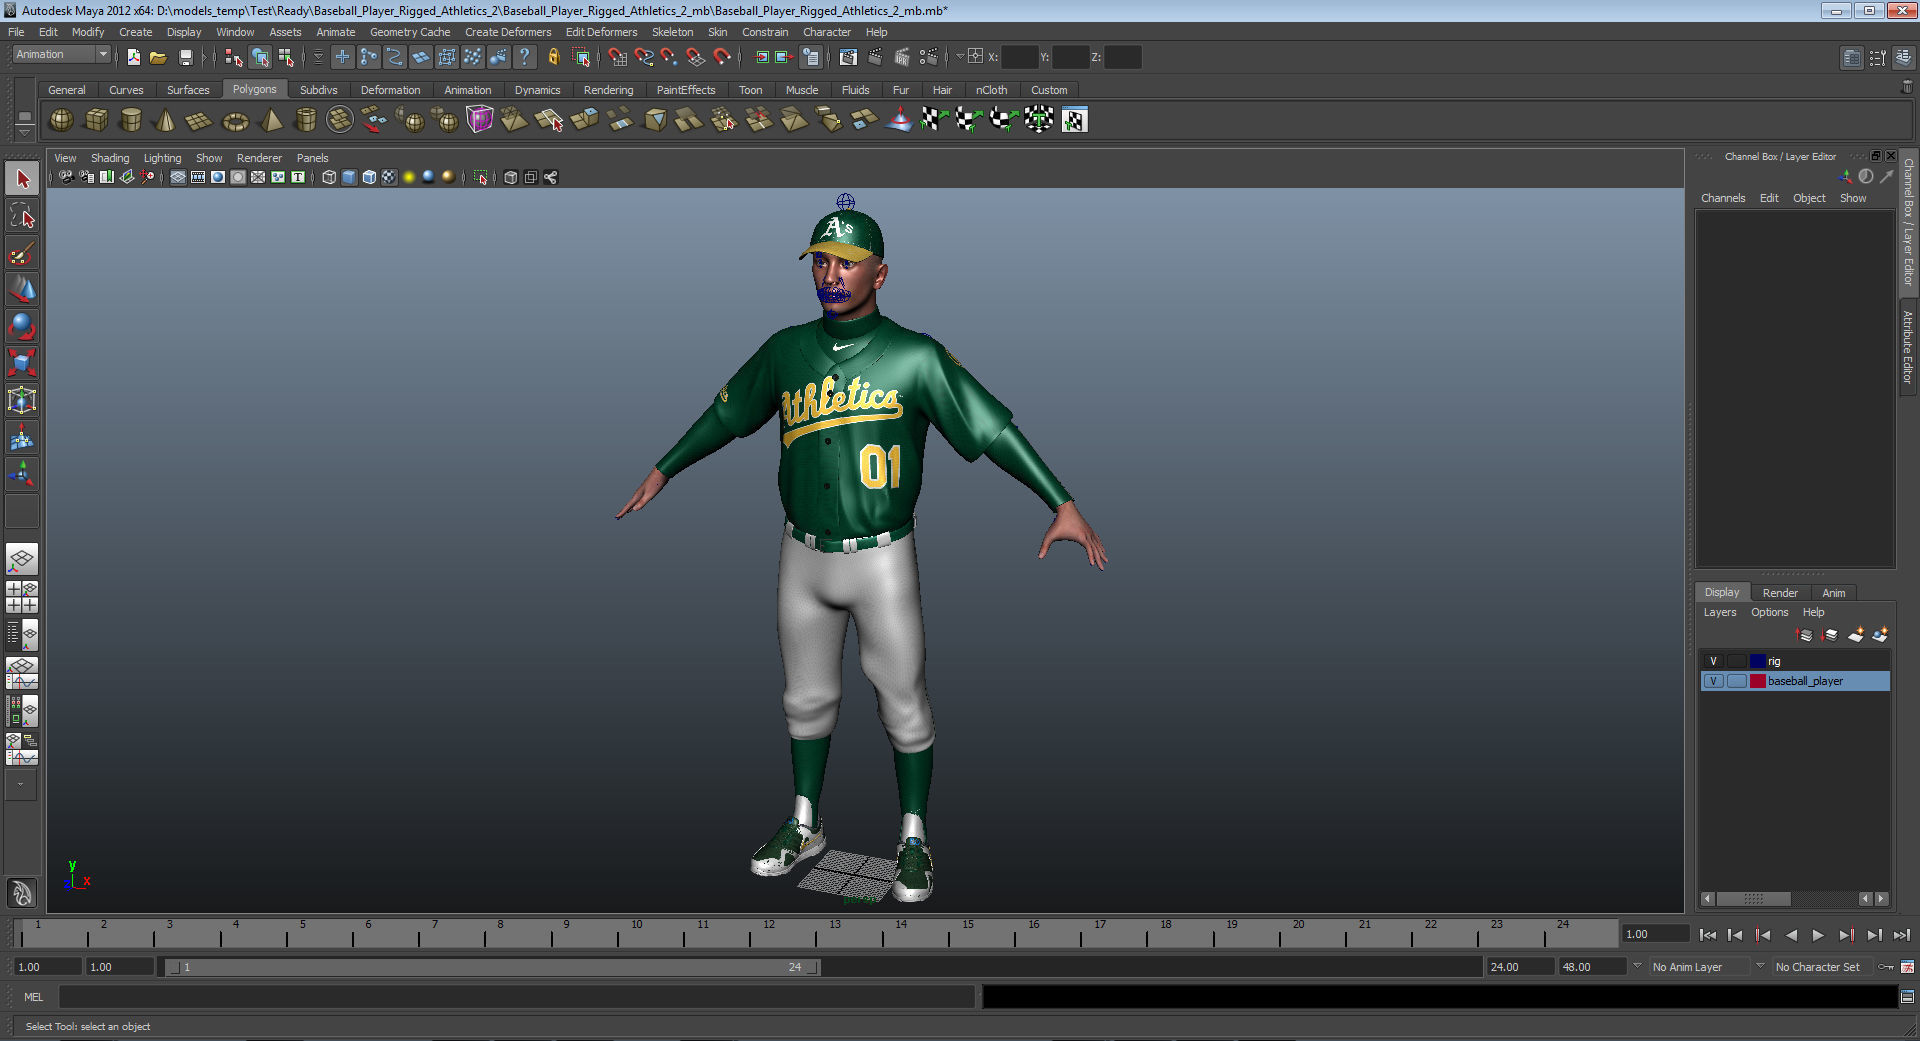
Task: Open the Skeleton menu
Action: pos(672,32)
